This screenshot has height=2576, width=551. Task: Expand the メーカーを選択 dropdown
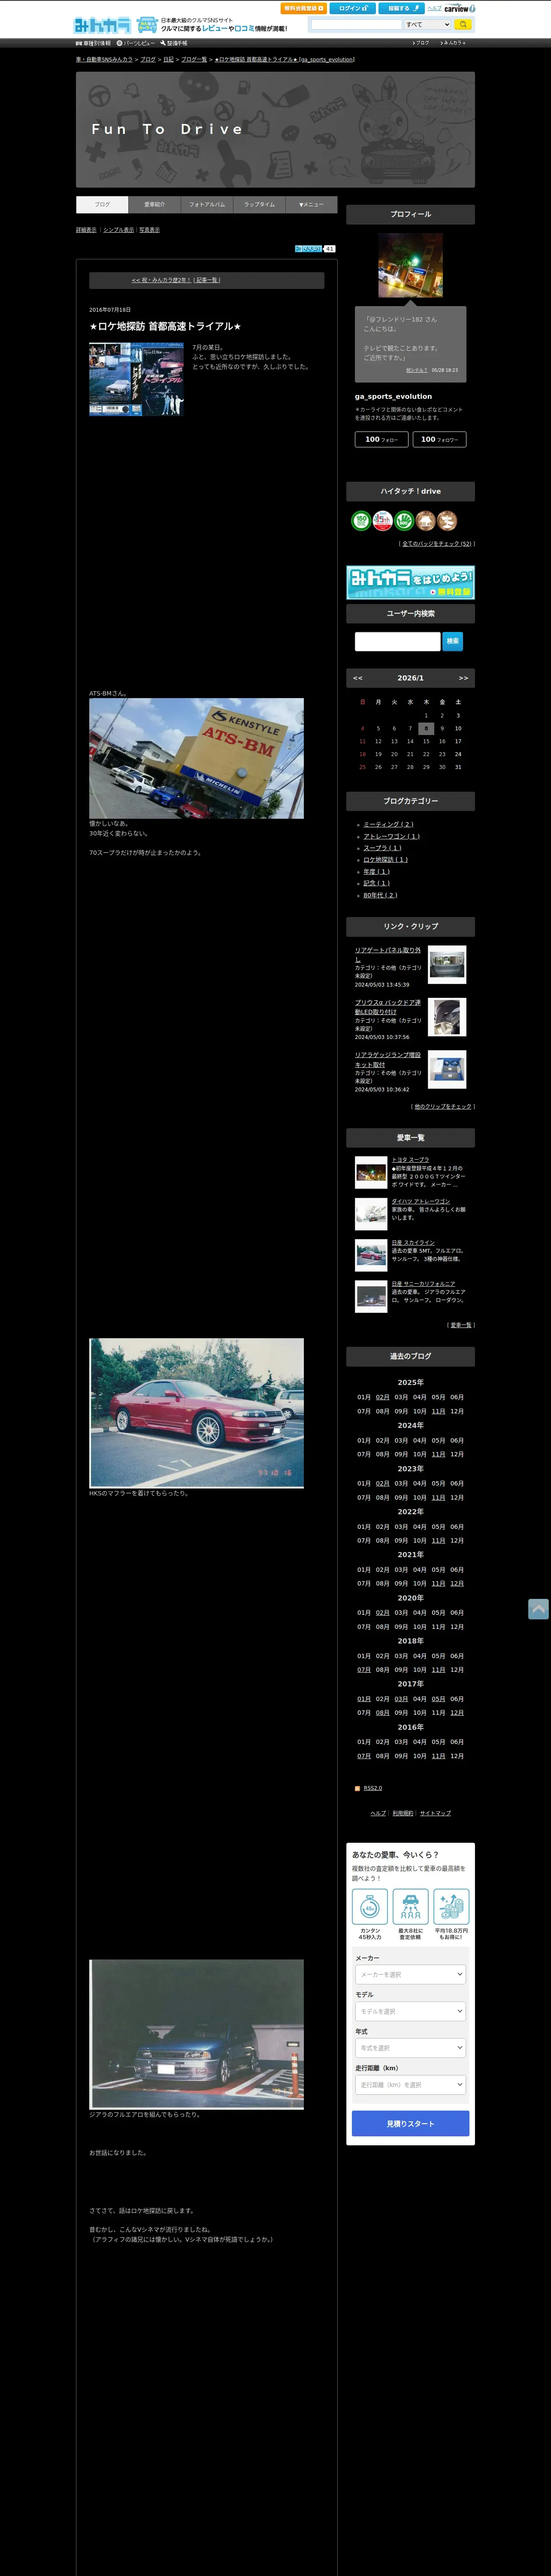(x=410, y=1974)
